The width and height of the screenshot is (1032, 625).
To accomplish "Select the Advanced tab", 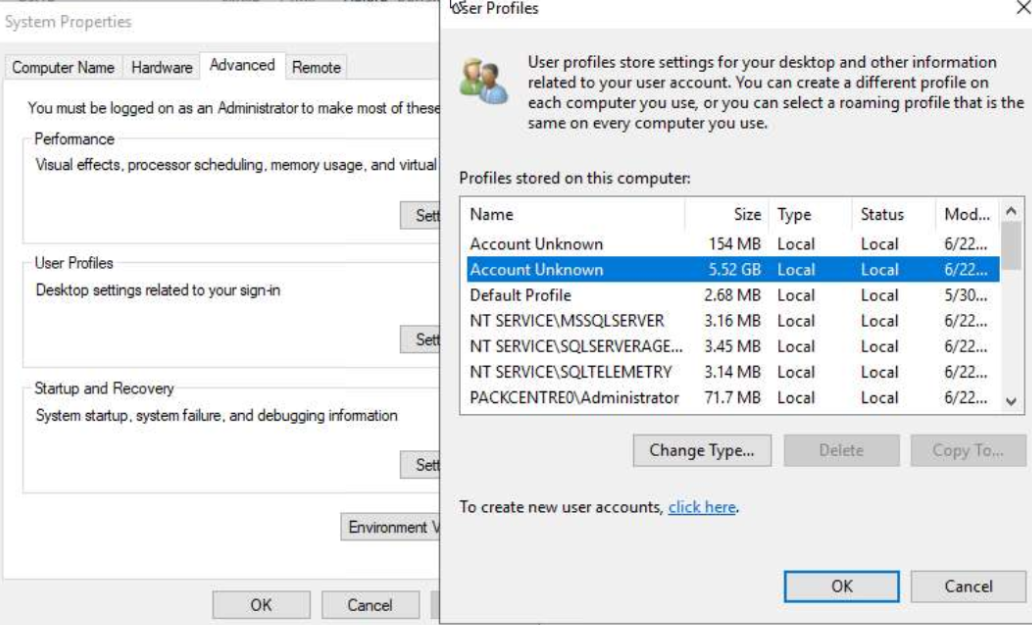I will coord(242,65).
